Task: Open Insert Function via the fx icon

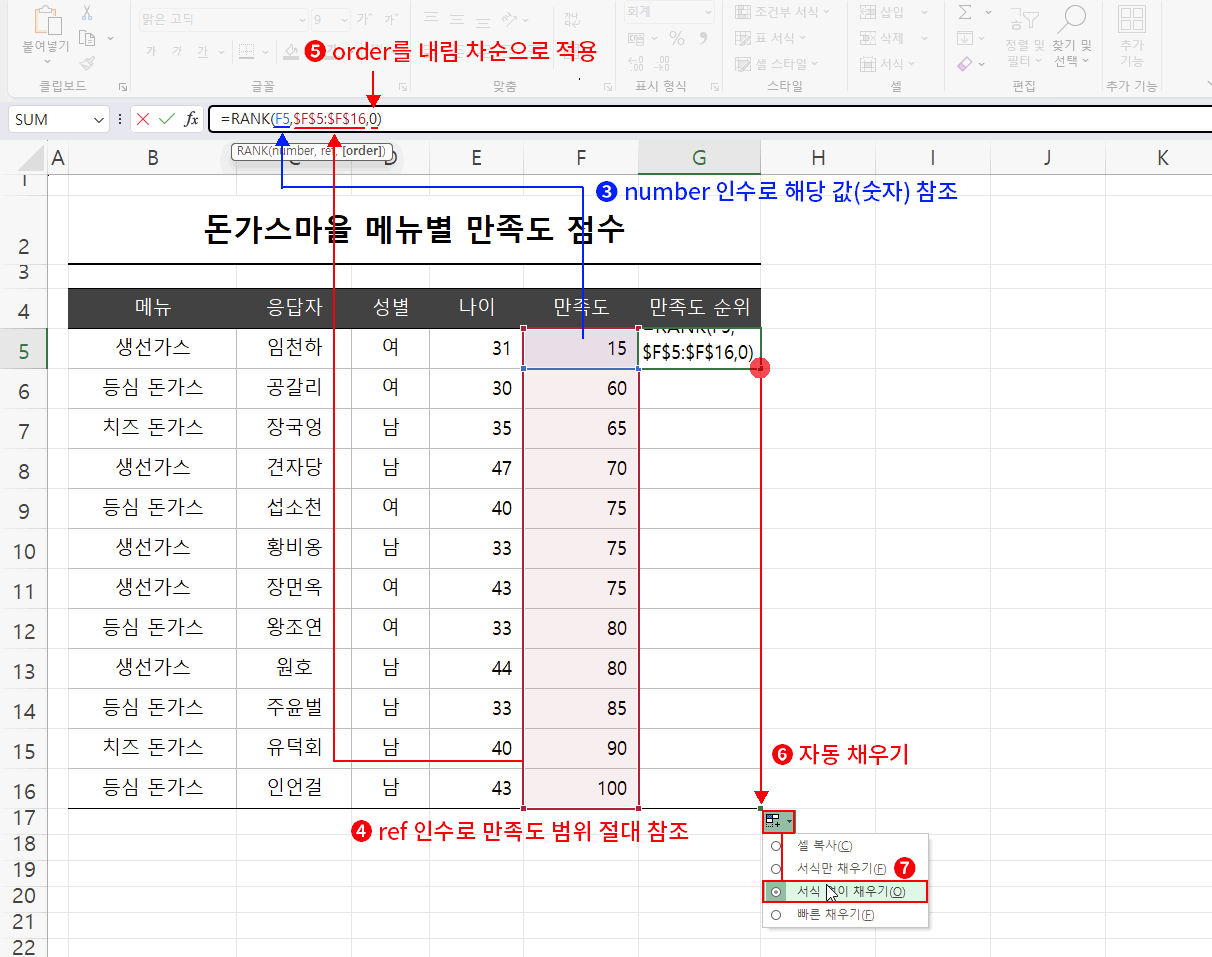Action: [191, 119]
